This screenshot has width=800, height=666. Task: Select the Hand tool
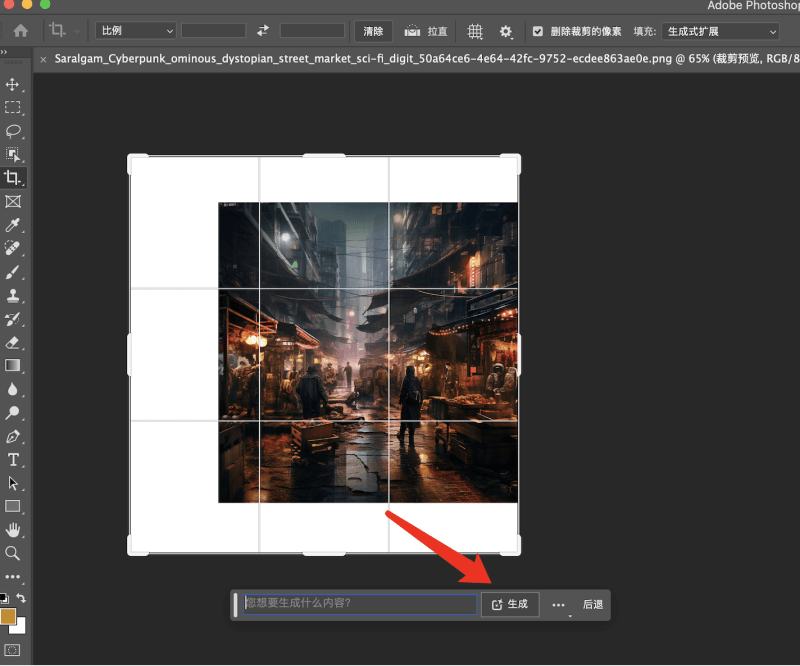point(14,530)
